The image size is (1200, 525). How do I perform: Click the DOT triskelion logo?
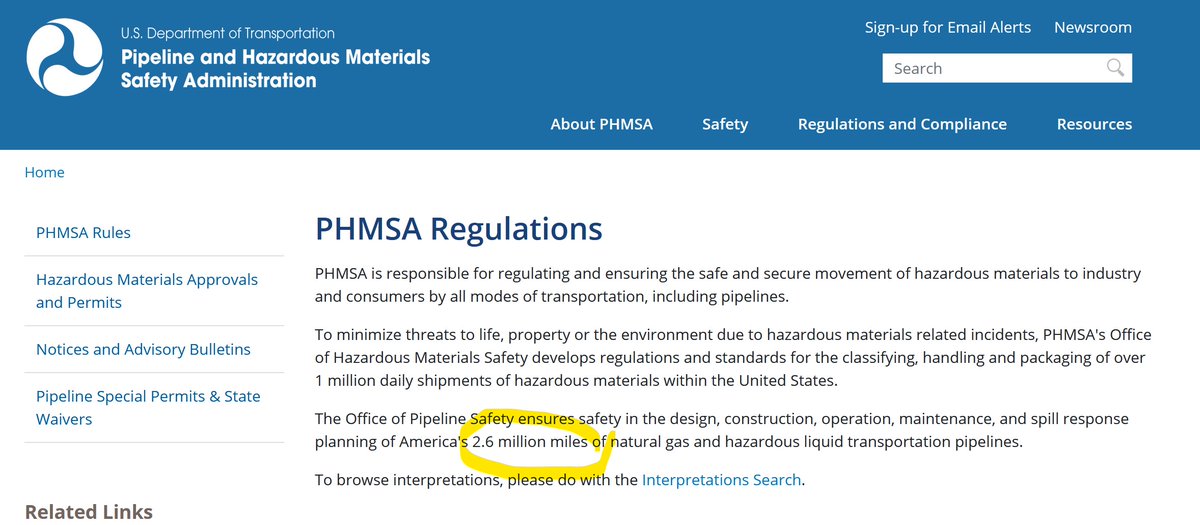click(x=64, y=57)
